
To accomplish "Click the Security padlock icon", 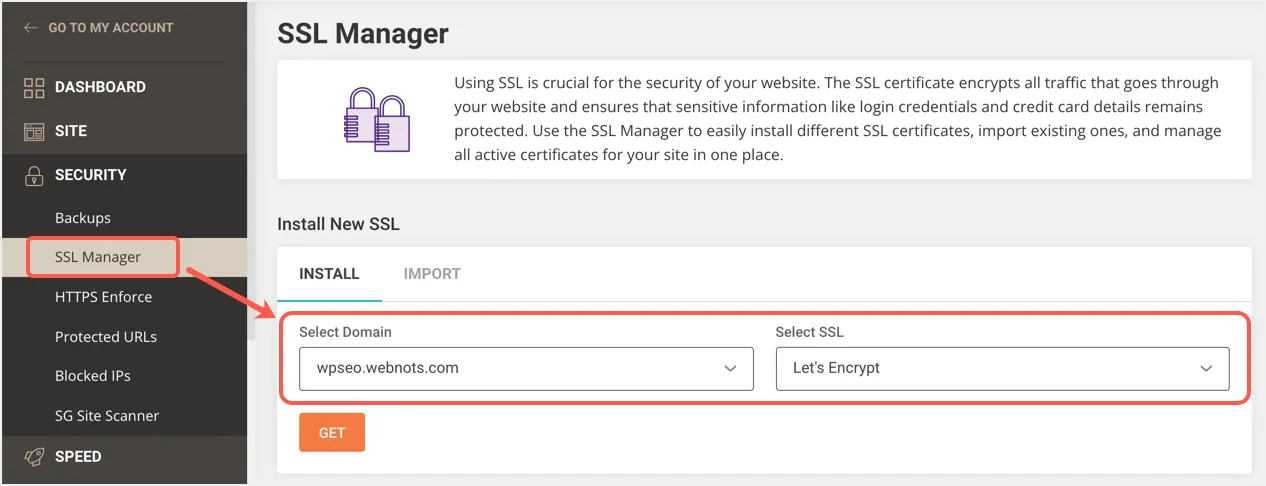I will coord(34,175).
